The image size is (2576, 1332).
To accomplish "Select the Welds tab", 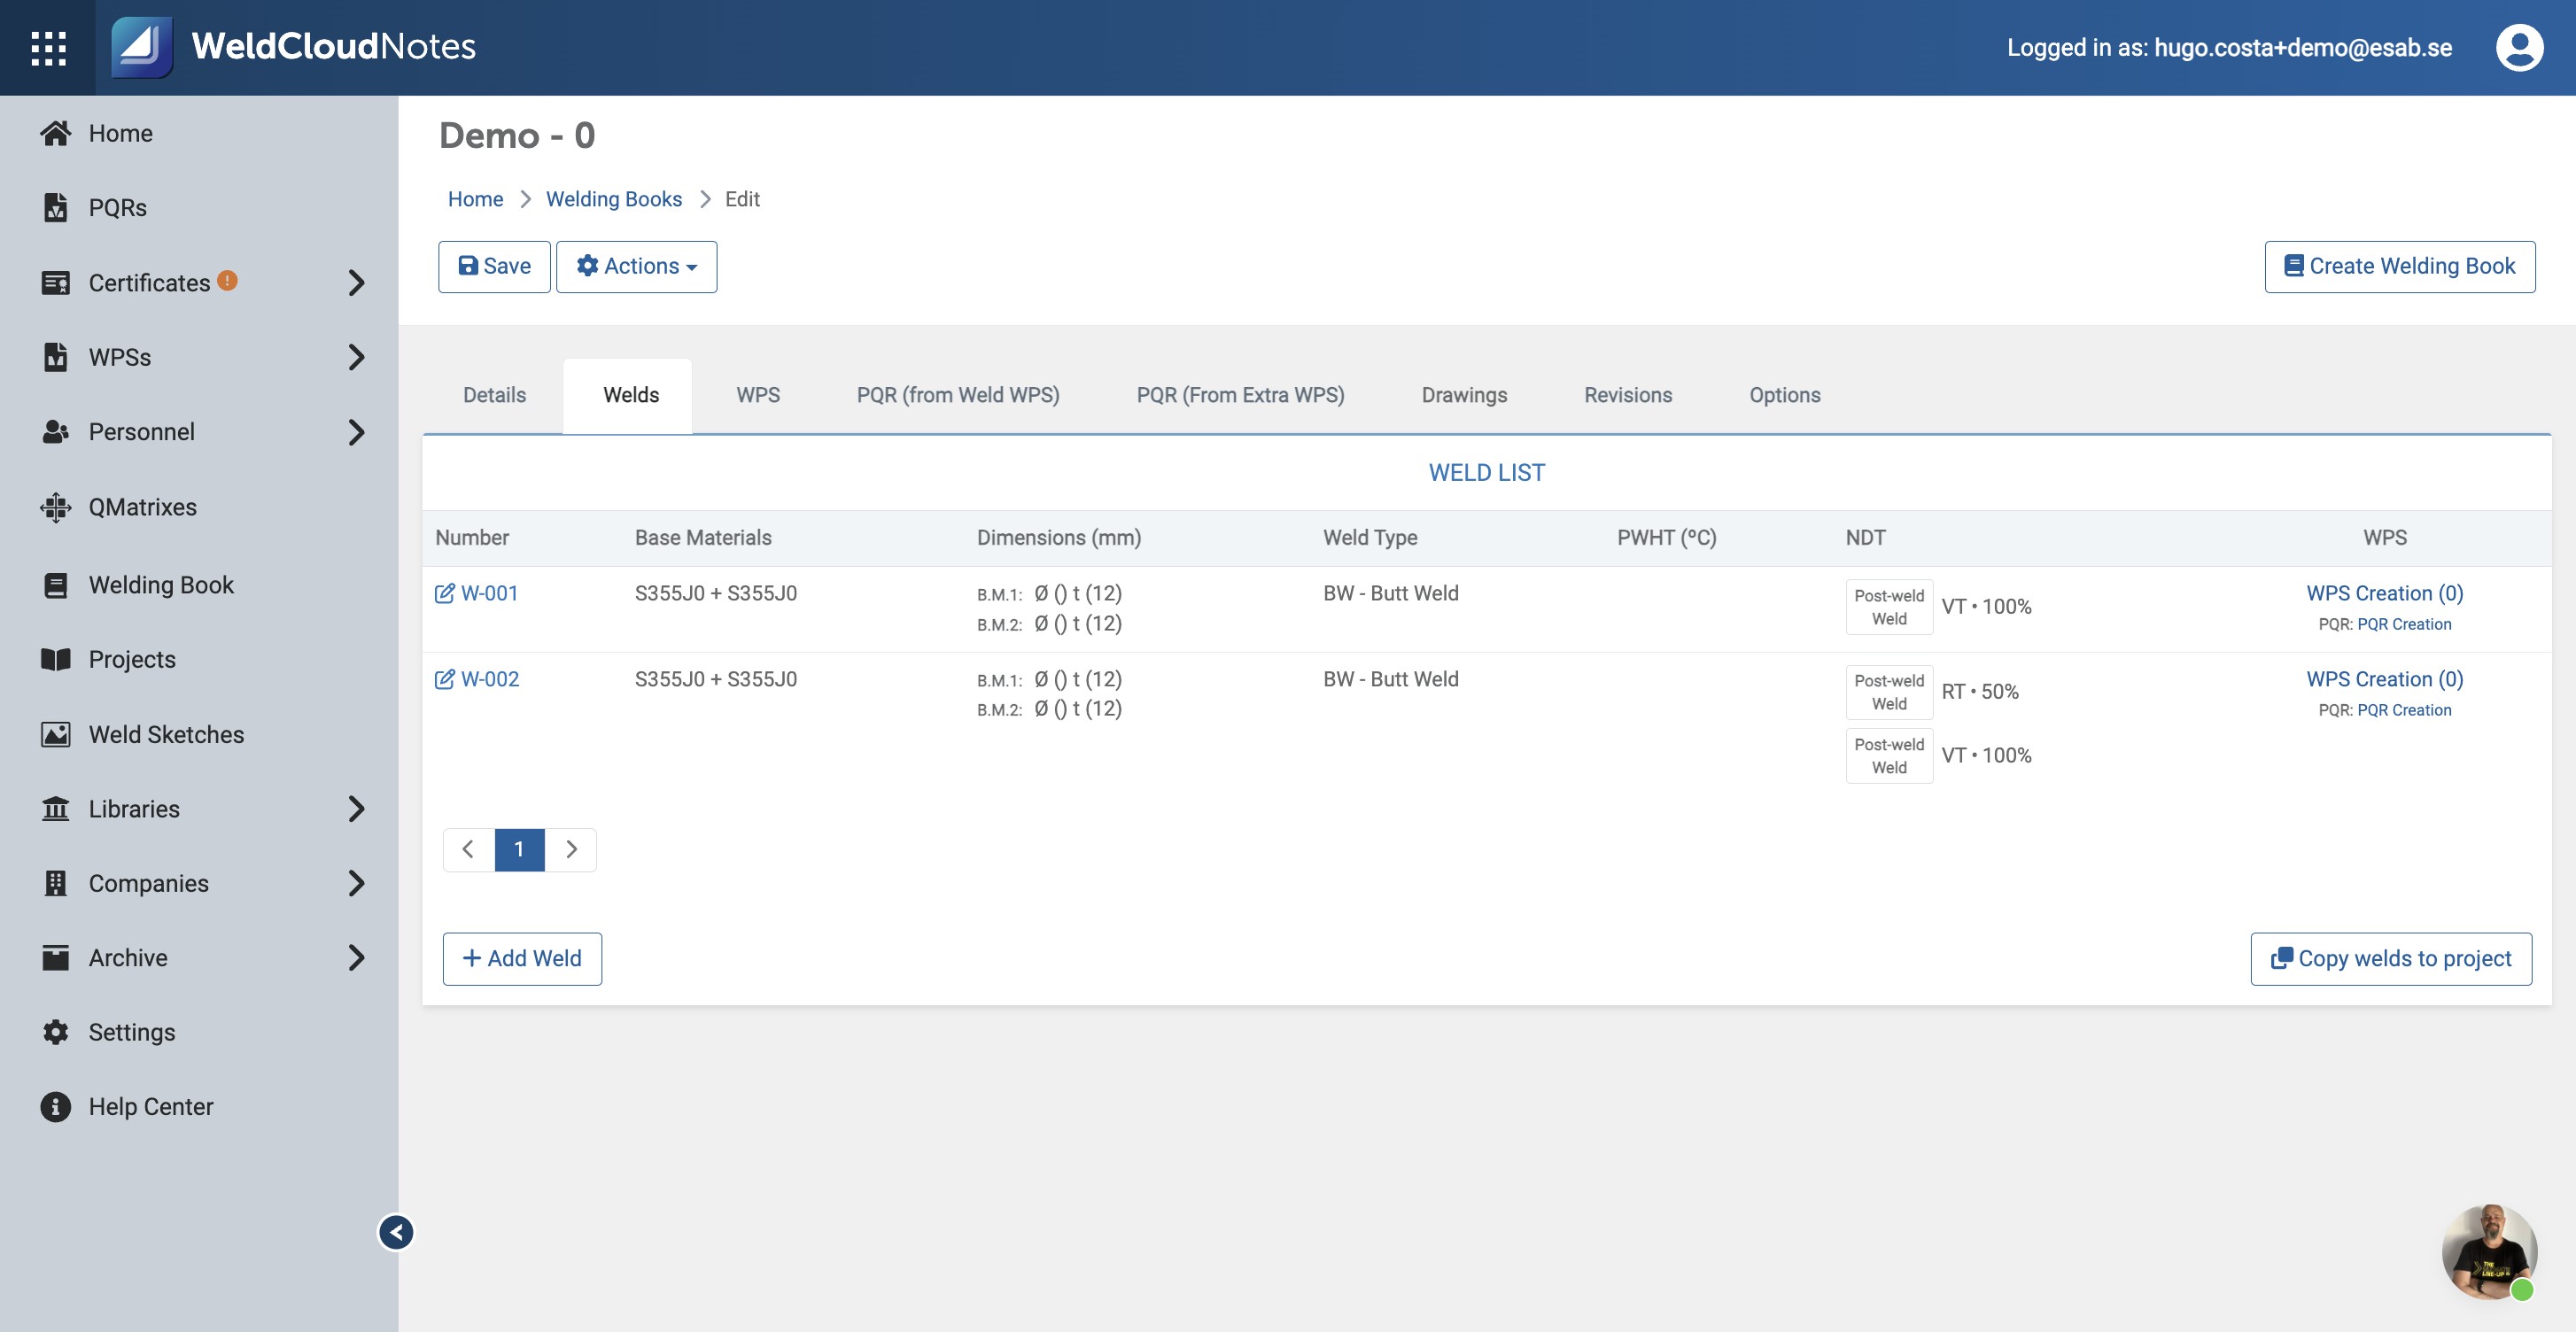I will coord(630,395).
